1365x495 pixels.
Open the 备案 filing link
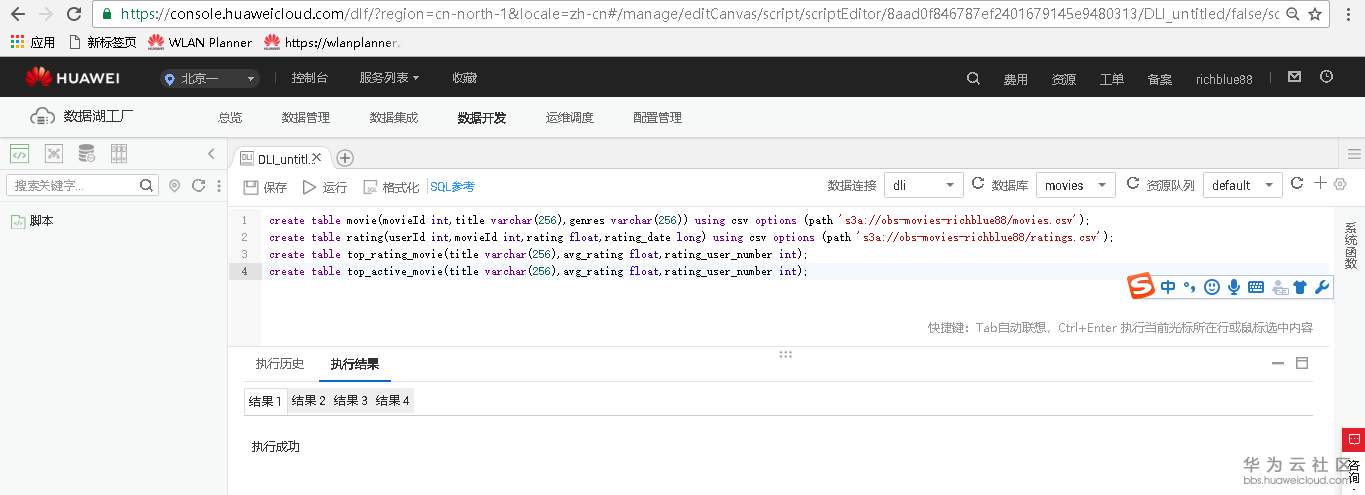point(1160,79)
